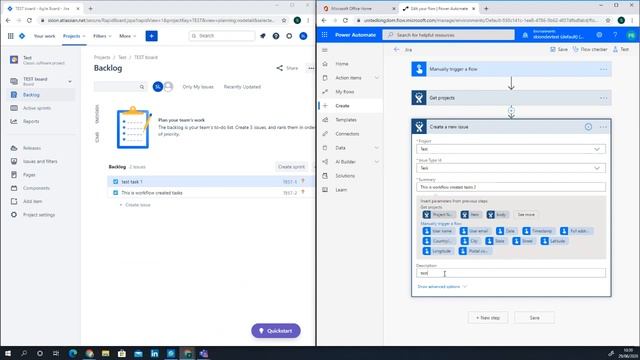This screenshot has height=360, width=640.
Task: Expand TEST board switcher chevron
Action: click(70, 82)
